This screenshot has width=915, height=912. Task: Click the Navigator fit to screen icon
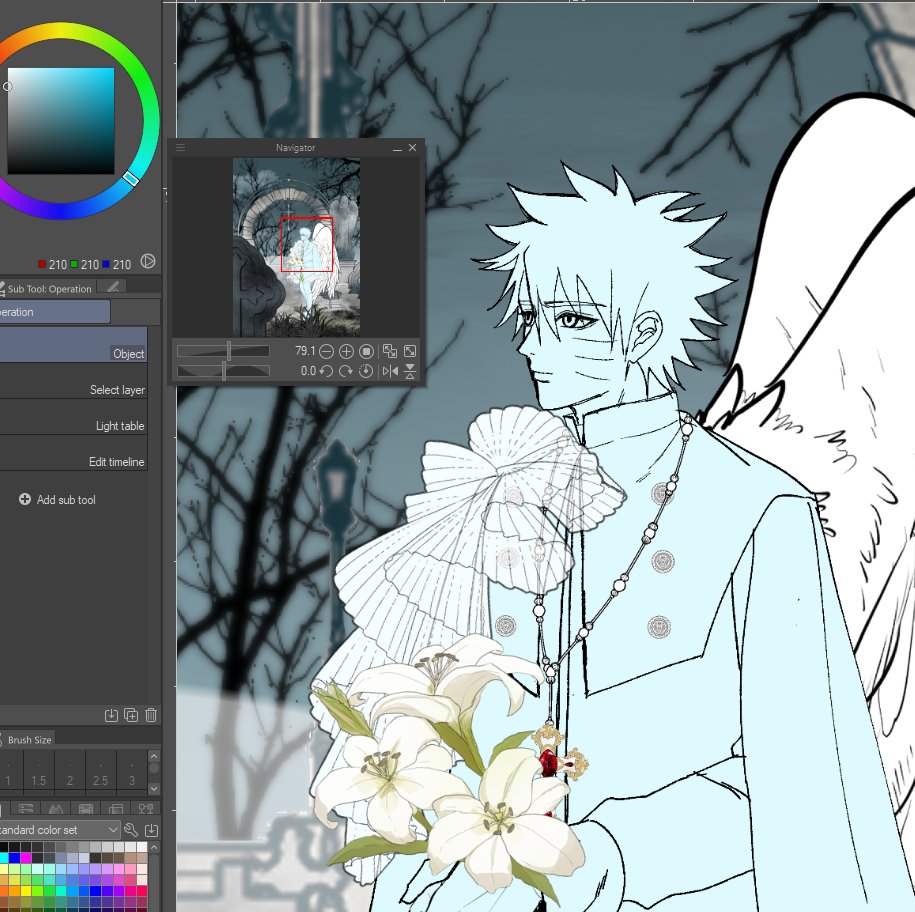(x=390, y=351)
